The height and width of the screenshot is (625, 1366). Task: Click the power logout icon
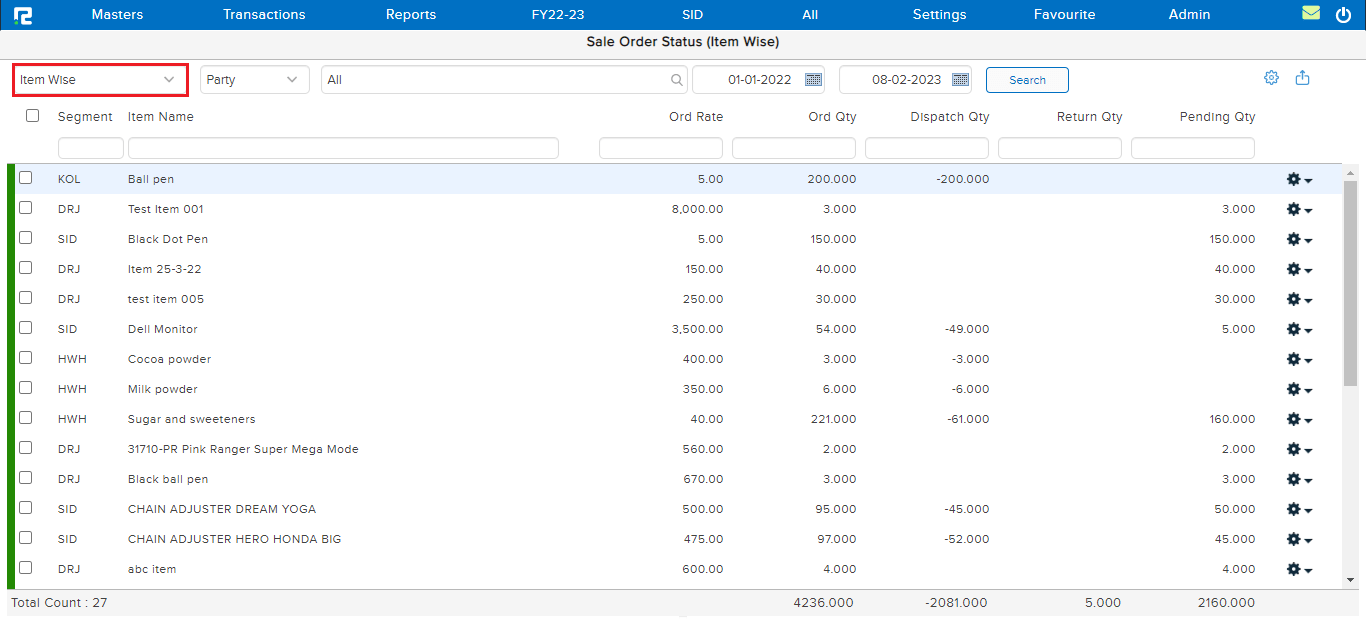coord(1343,15)
